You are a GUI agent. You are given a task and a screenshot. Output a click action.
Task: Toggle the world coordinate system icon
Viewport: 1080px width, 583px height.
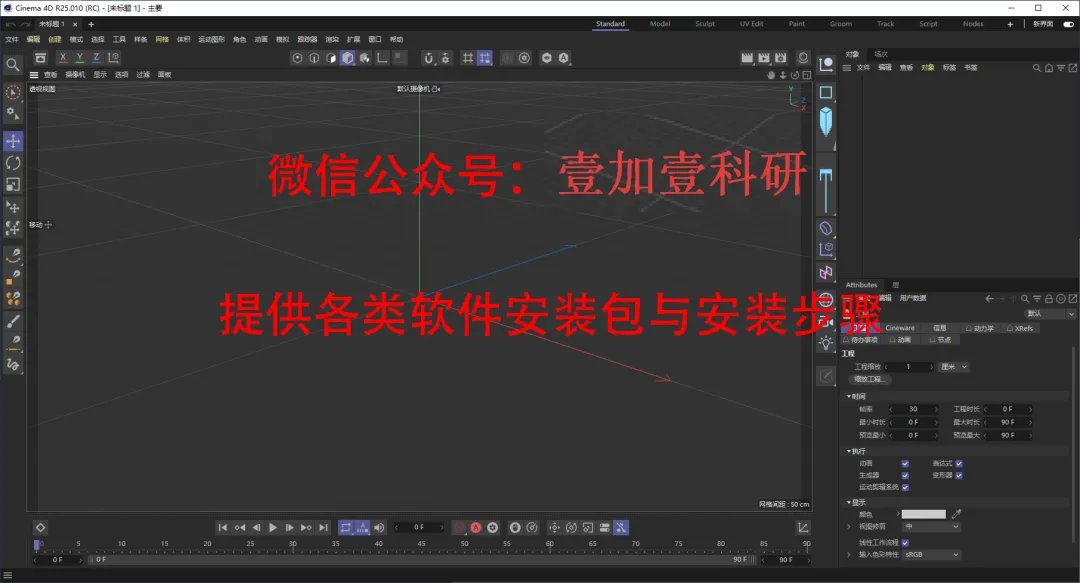tap(114, 58)
